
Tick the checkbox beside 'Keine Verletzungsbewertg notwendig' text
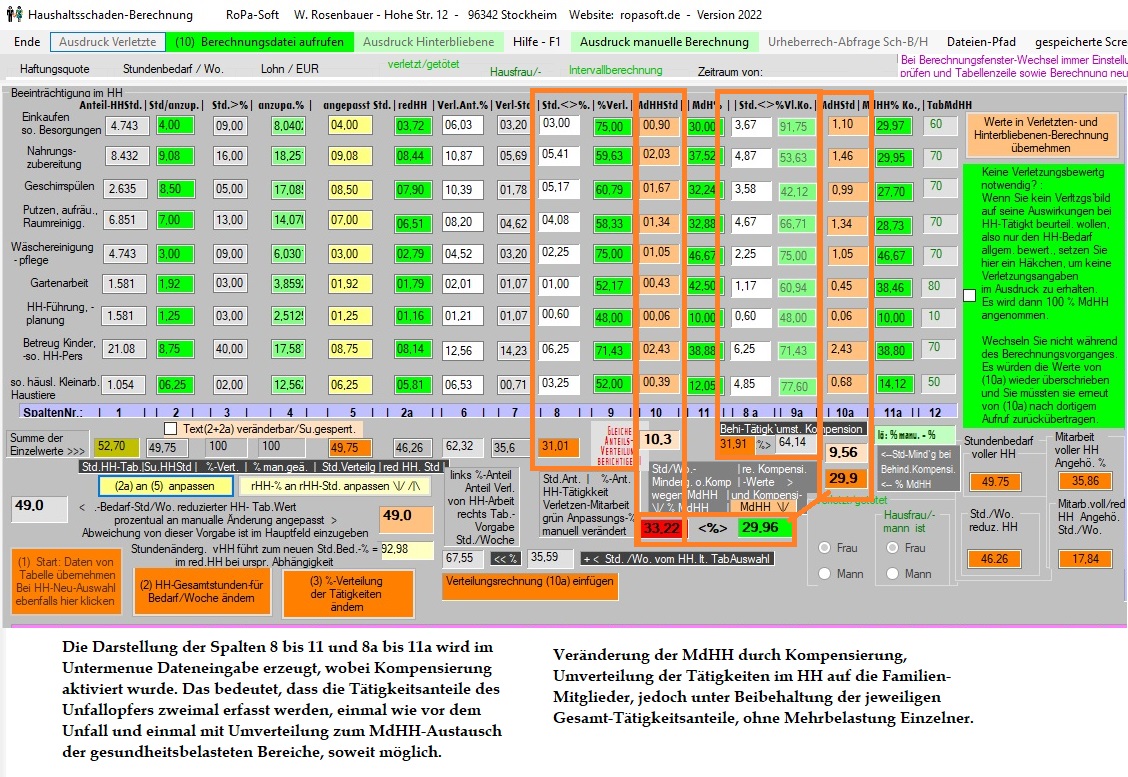(x=968, y=295)
